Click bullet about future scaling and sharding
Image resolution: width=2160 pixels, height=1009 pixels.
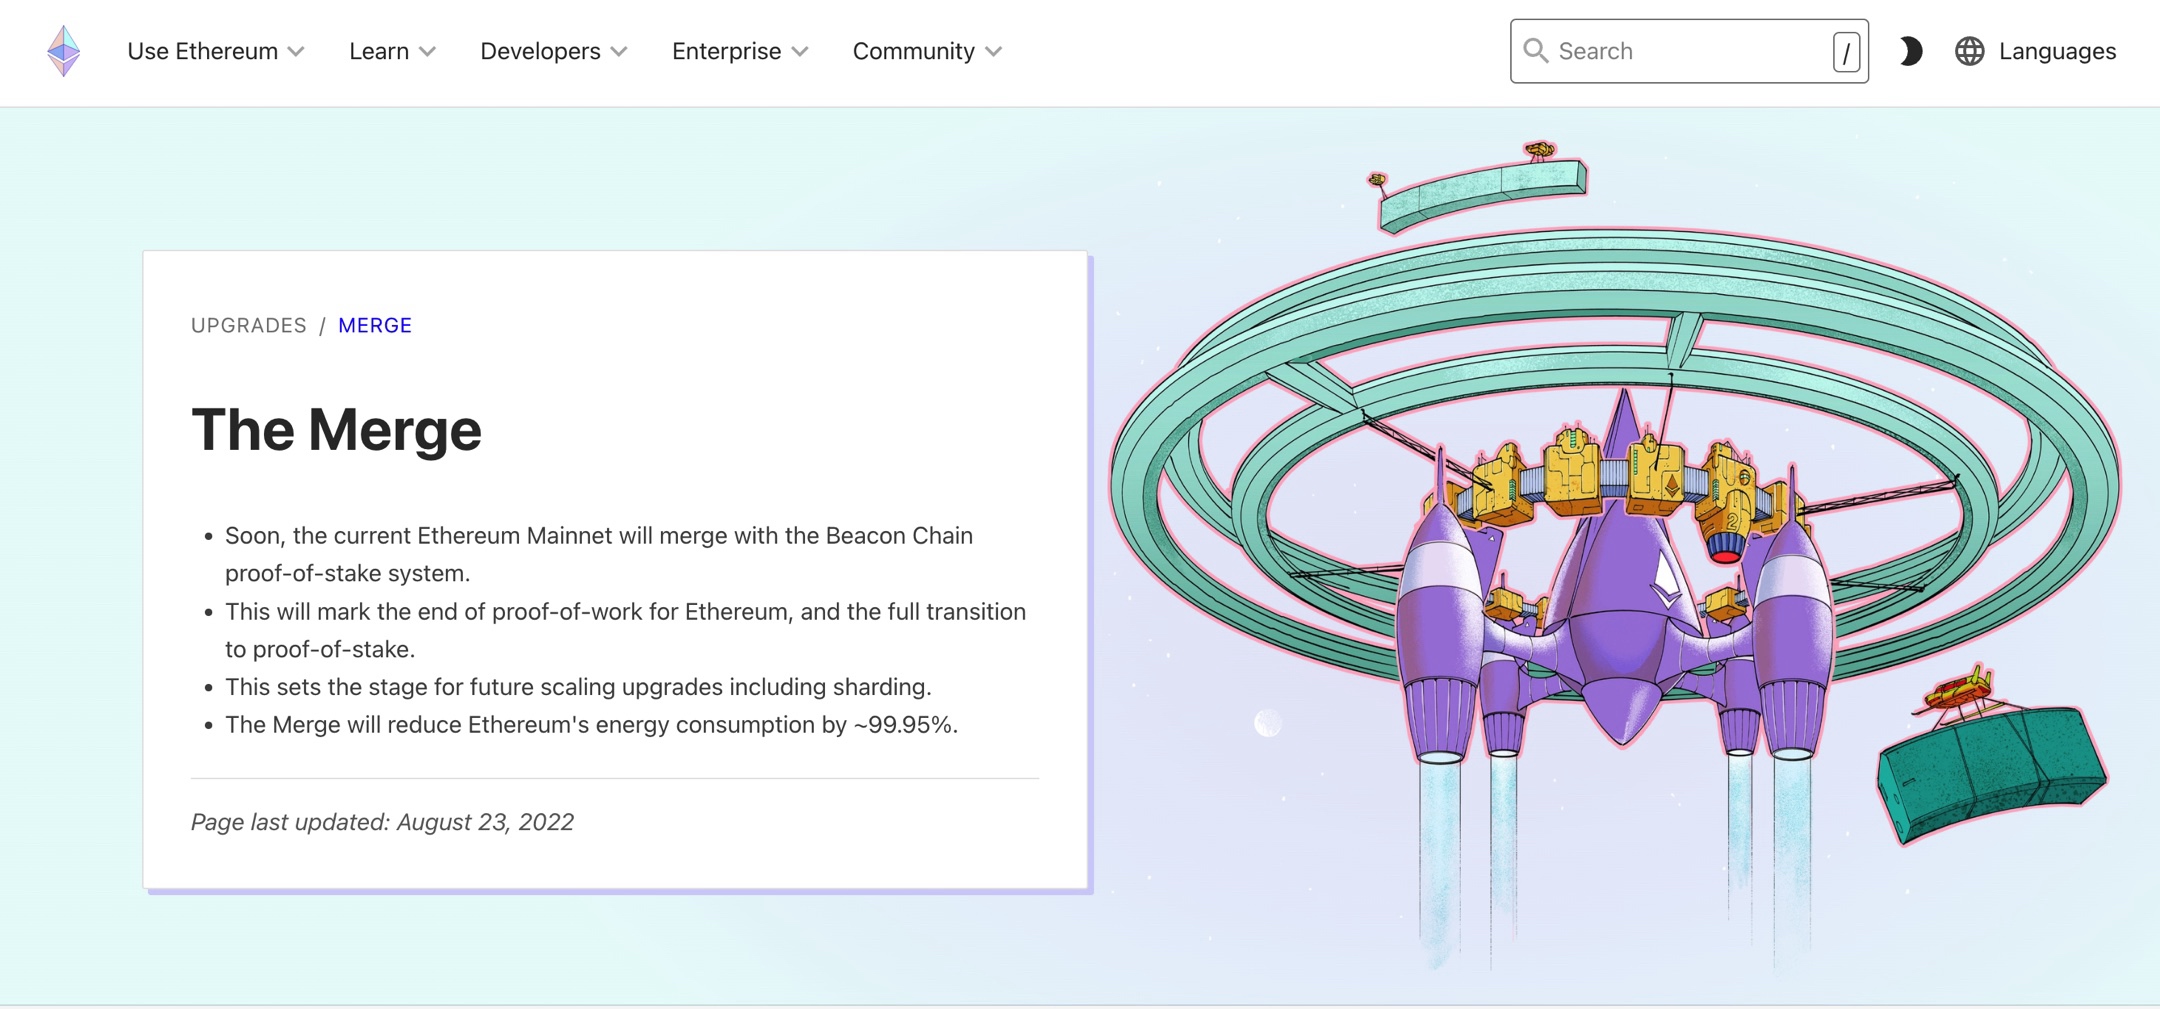(578, 687)
